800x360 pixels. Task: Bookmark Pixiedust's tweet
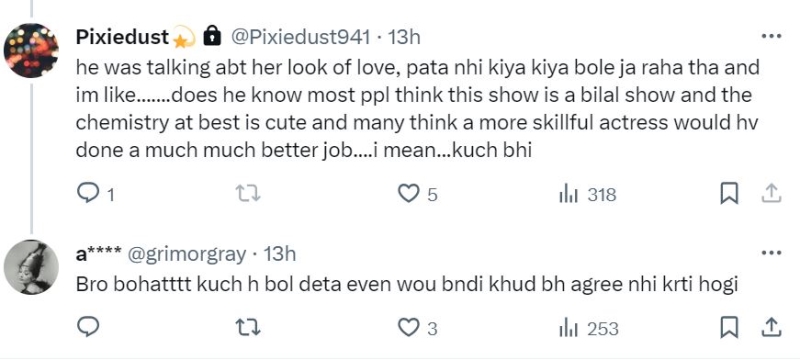pos(729,194)
